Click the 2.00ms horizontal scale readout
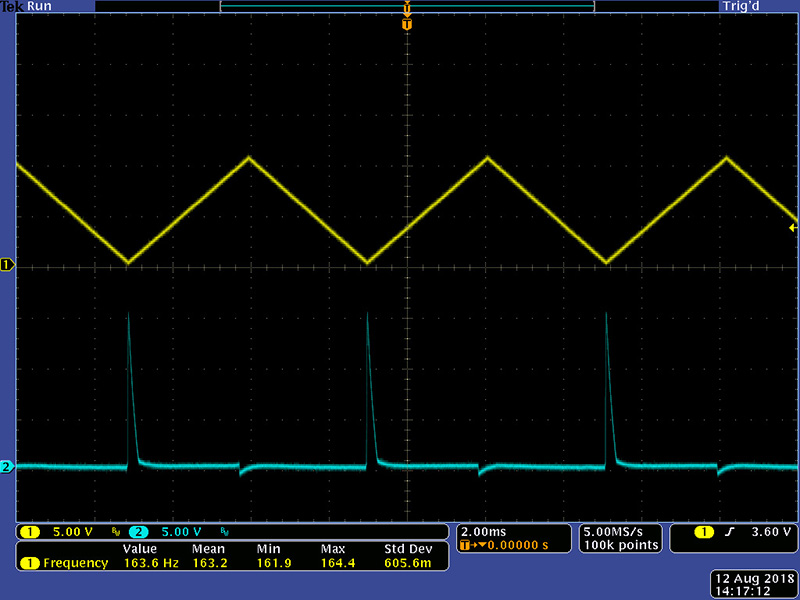This screenshot has width=800, height=600. coord(485,531)
